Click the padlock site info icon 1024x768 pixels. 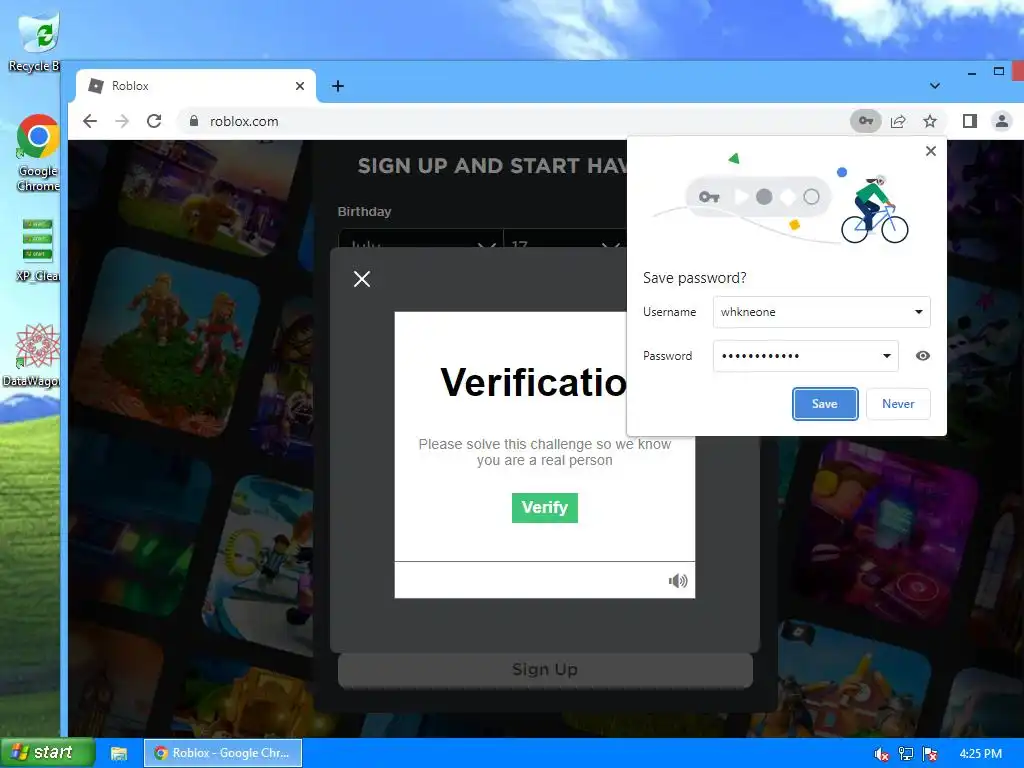pos(193,121)
